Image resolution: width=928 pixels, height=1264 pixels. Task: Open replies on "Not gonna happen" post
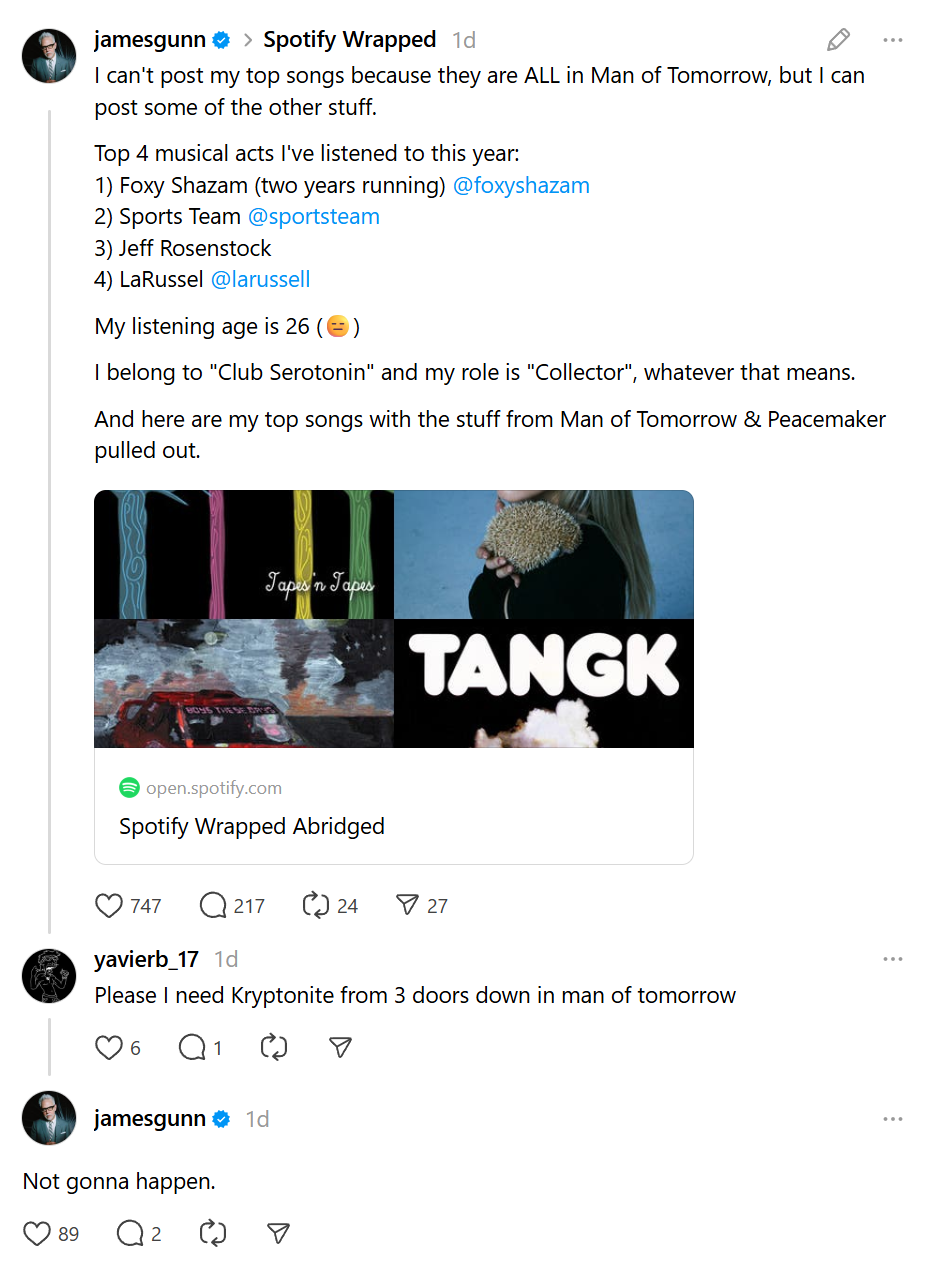tap(130, 1233)
